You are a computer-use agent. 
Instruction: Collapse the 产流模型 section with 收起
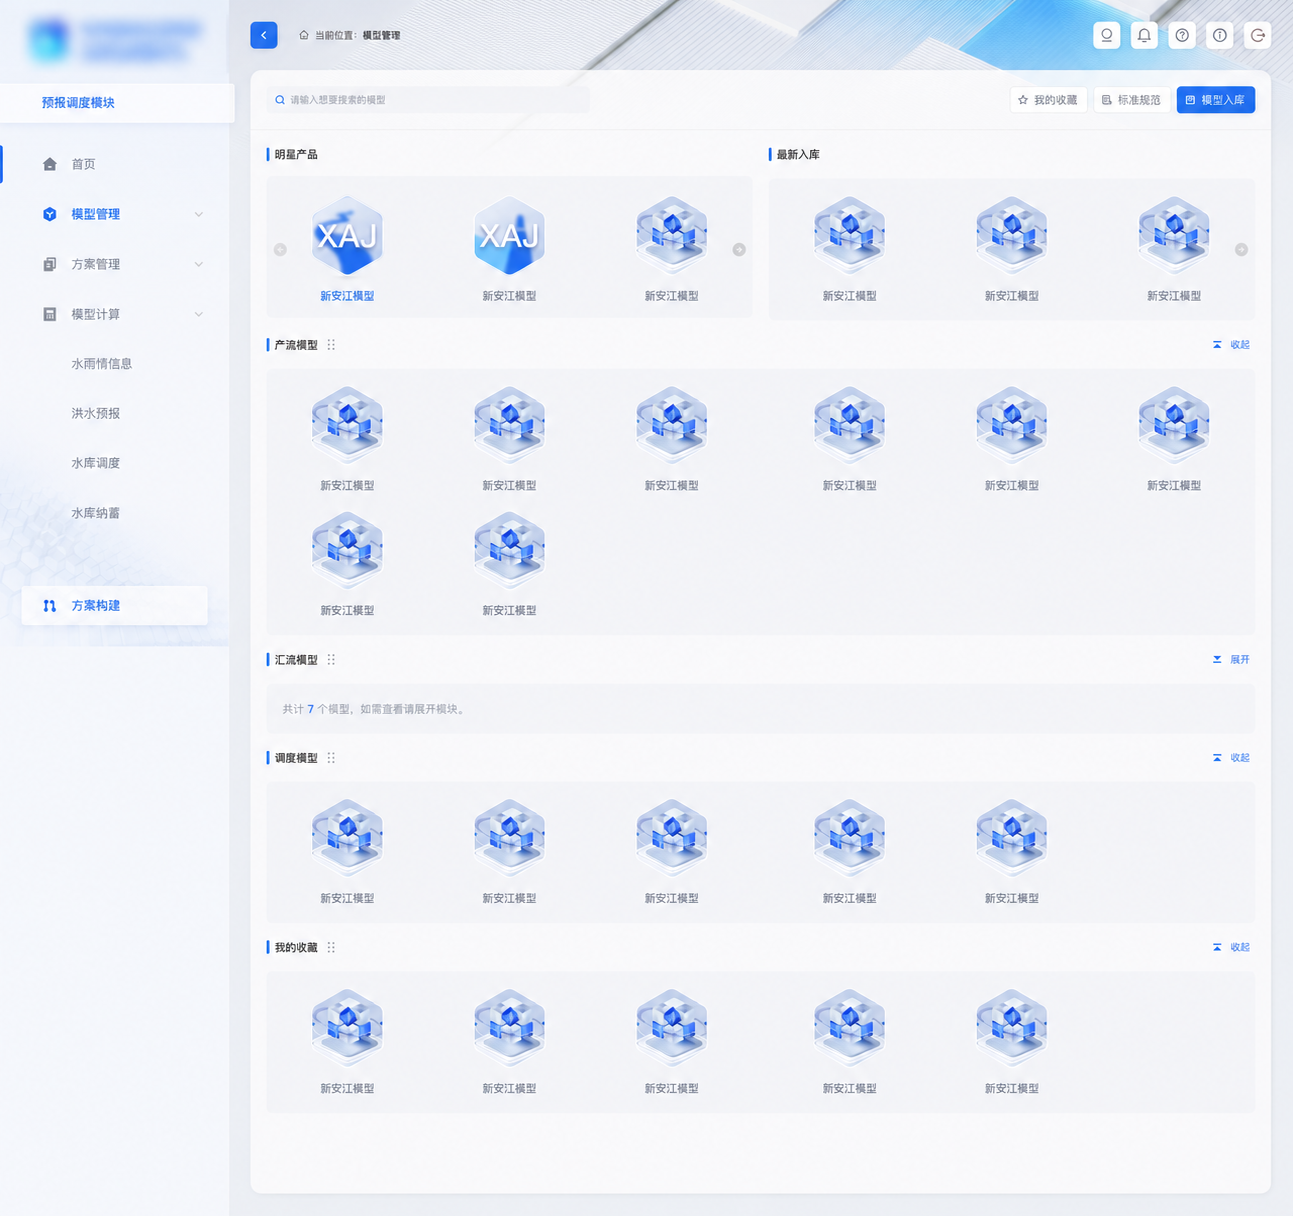pos(1231,345)
